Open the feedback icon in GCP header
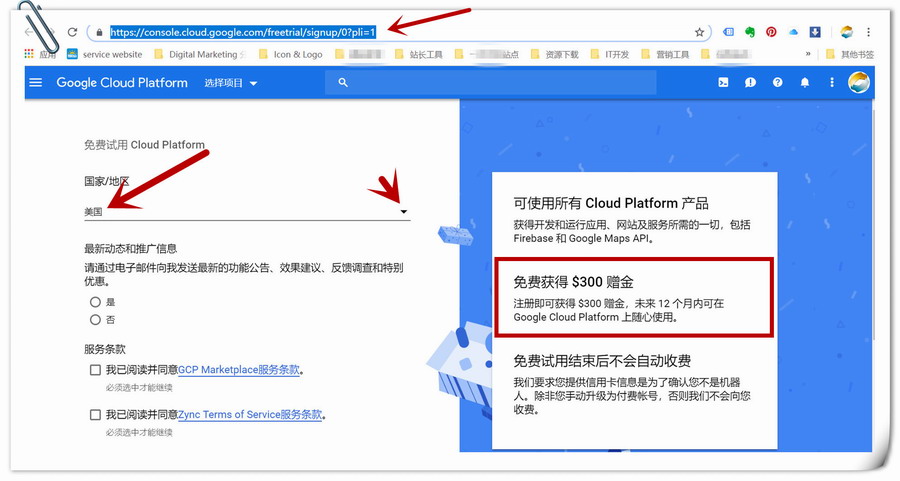 point(750,83)
